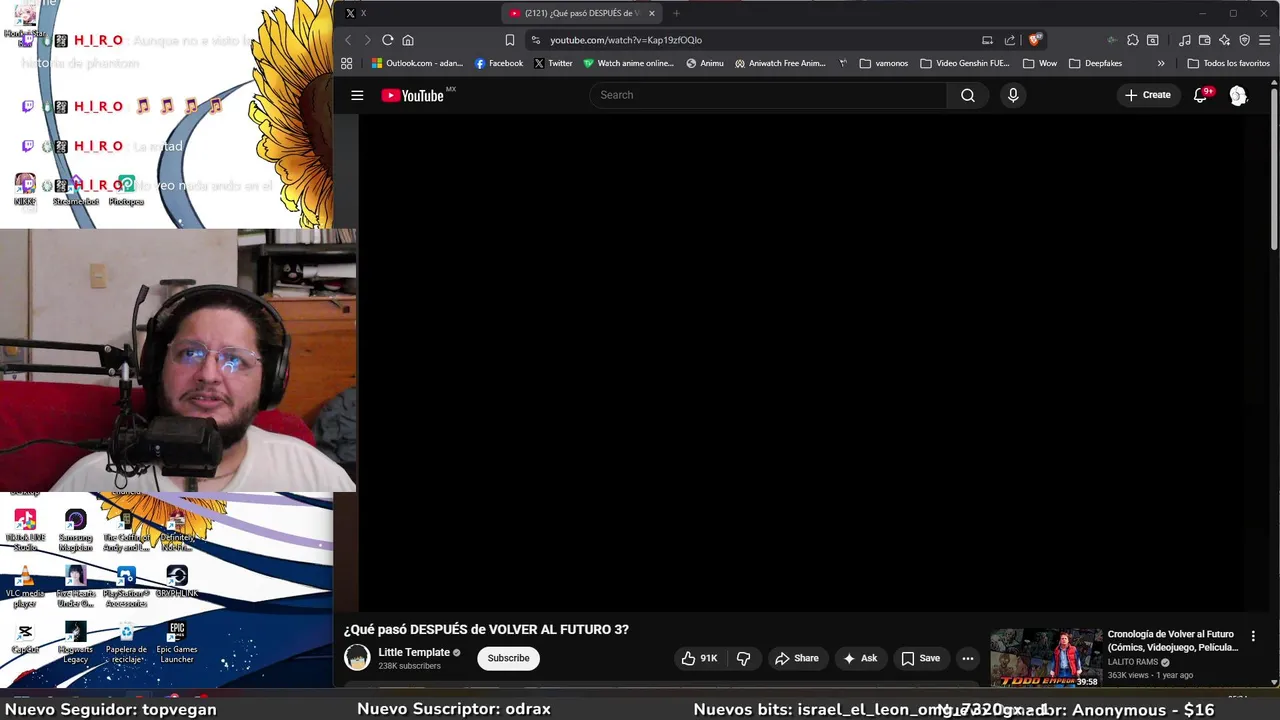The width and height of the screenshot is (1280, 720).
Task: Open more actions ellipsis under the video
Action: (x=967, y=658)
